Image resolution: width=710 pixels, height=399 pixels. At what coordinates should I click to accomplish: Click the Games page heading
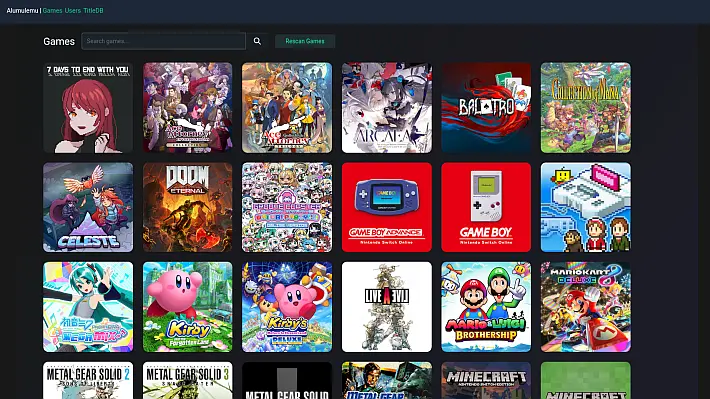tap(59, 41)
